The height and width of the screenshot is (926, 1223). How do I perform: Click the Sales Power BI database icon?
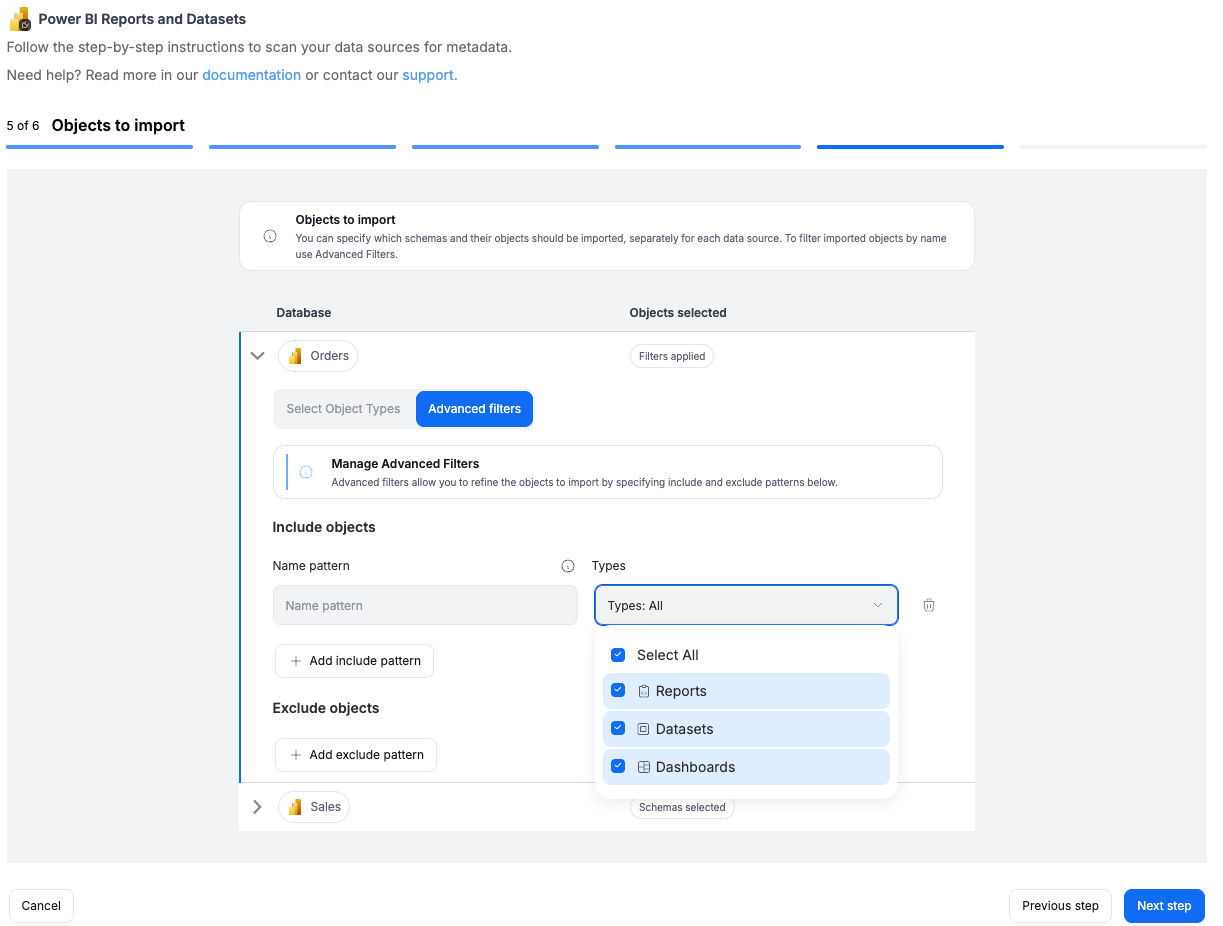point(295,807)
